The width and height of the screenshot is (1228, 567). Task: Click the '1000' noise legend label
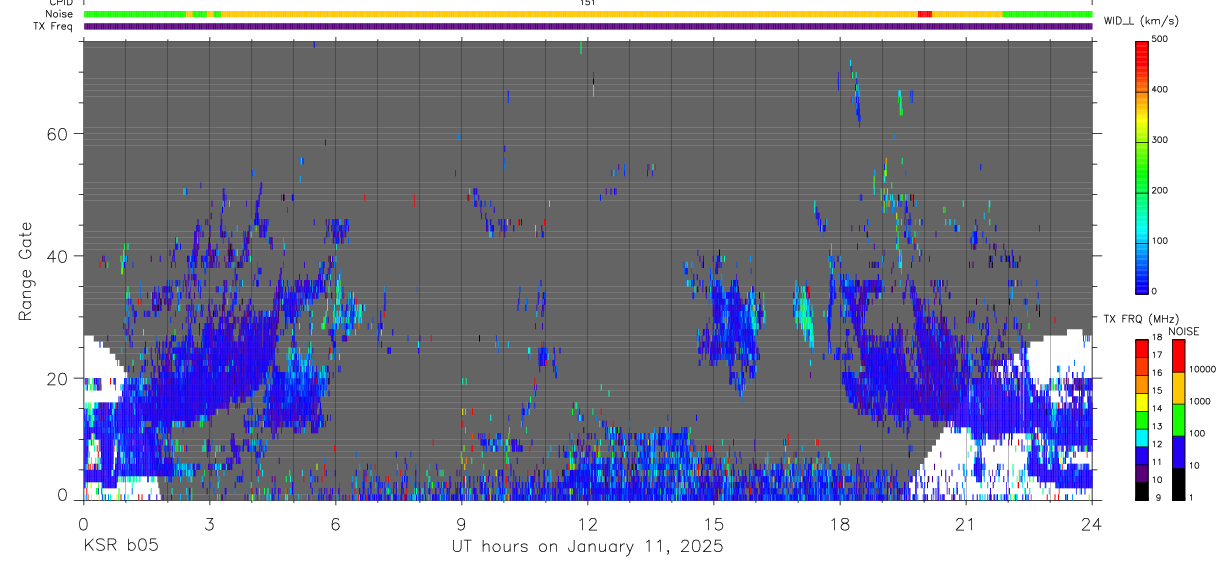[x=1200, y=401]
